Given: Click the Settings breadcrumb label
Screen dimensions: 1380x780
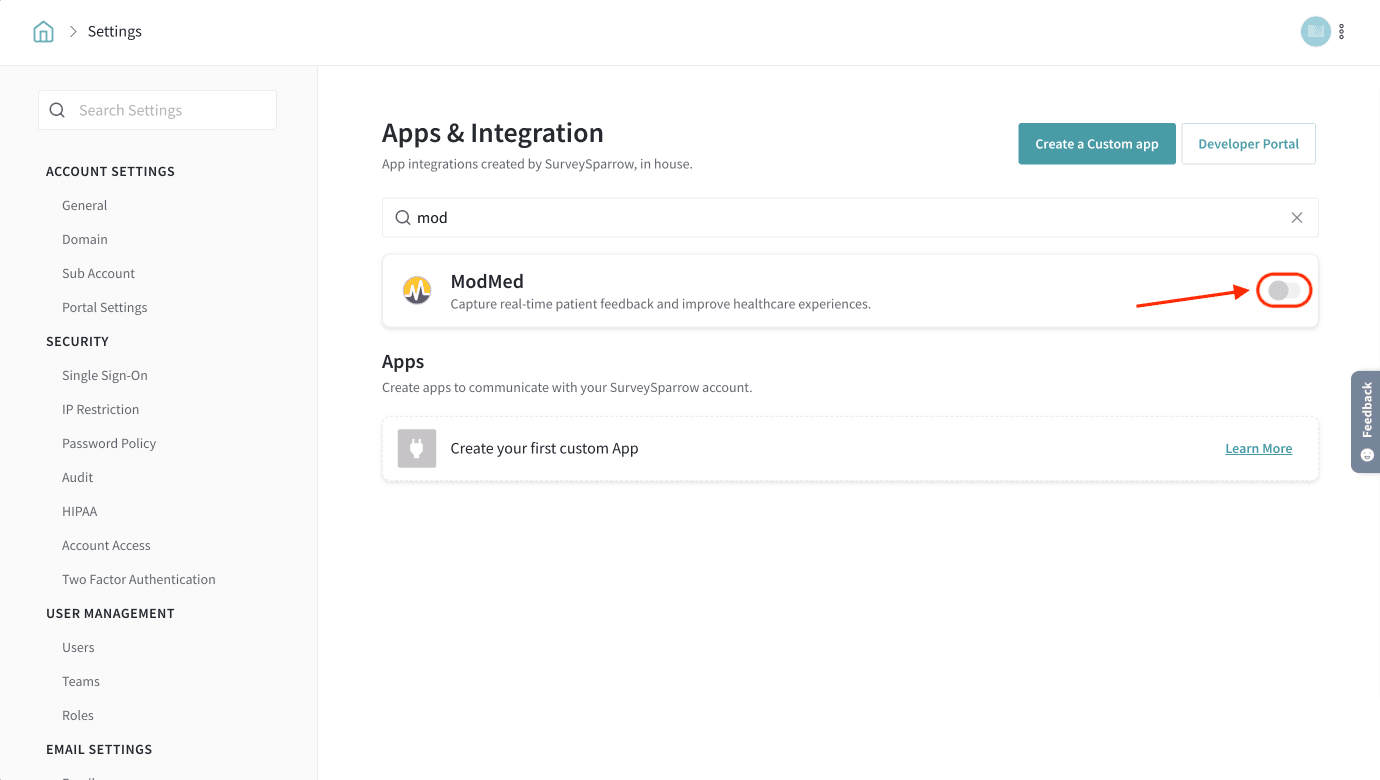Looking at the screenshot, I should [115, 32].
